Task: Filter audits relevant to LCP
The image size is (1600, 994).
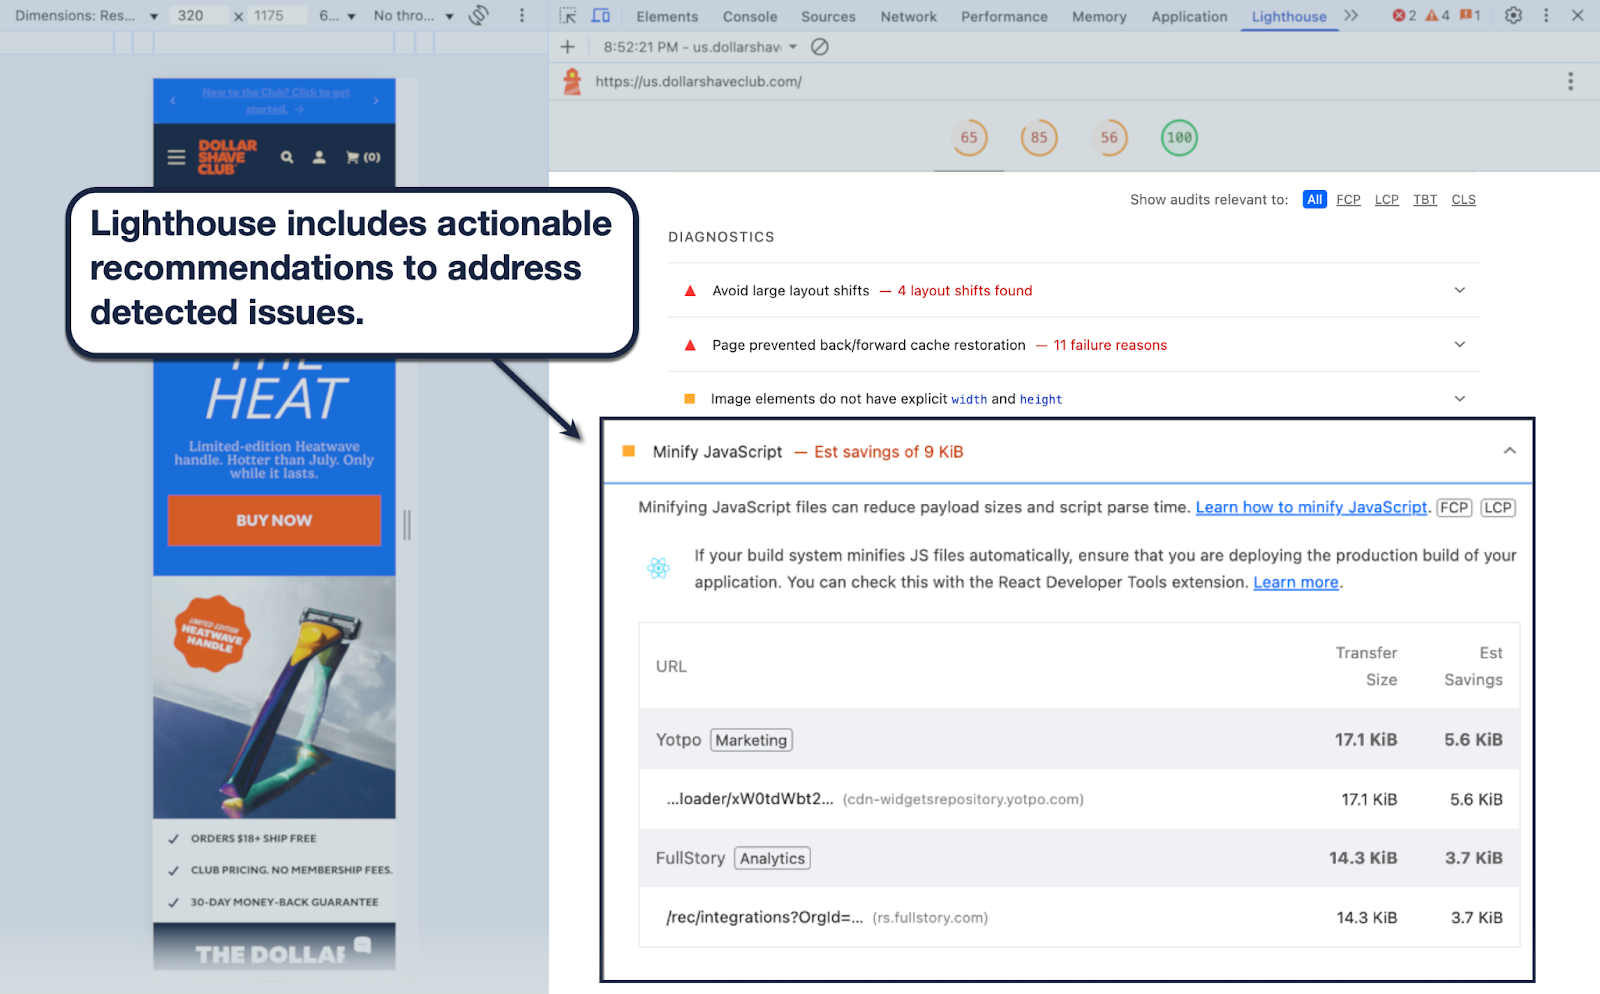Action: [x=1386, y=199]
